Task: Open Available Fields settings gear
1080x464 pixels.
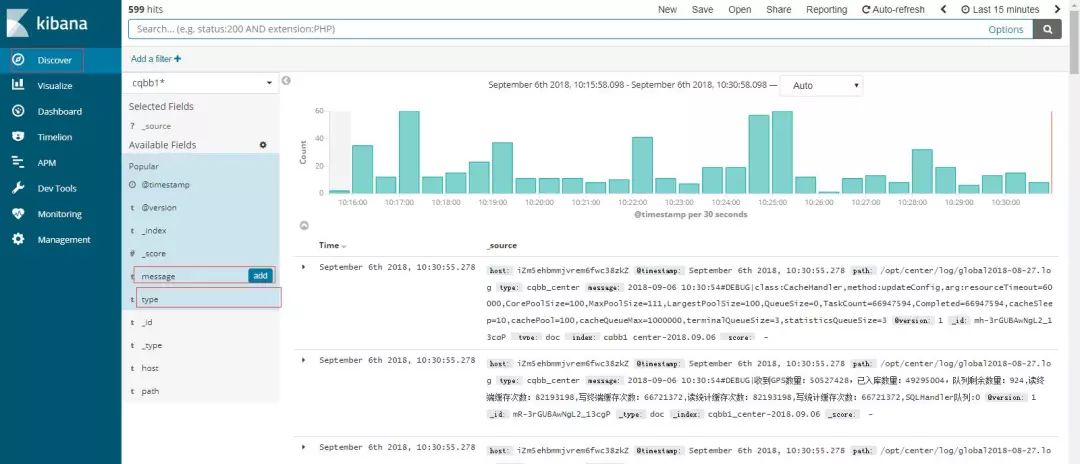Action: click(262, 145)
